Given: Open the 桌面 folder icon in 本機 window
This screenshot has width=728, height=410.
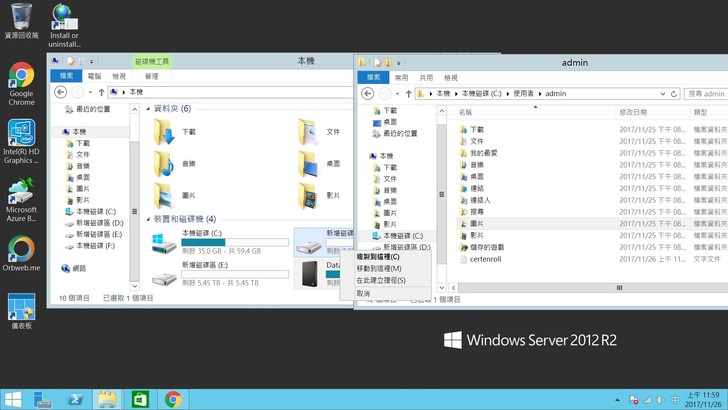Looking at the screenshot, I should [x=308, y=164].
